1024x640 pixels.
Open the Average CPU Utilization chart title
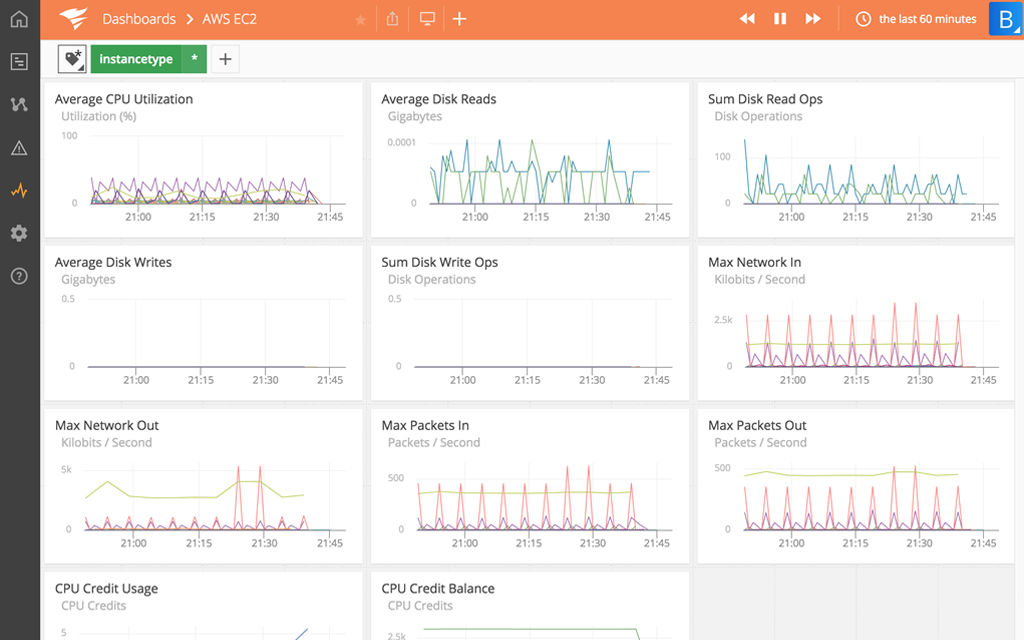point(124,99)
